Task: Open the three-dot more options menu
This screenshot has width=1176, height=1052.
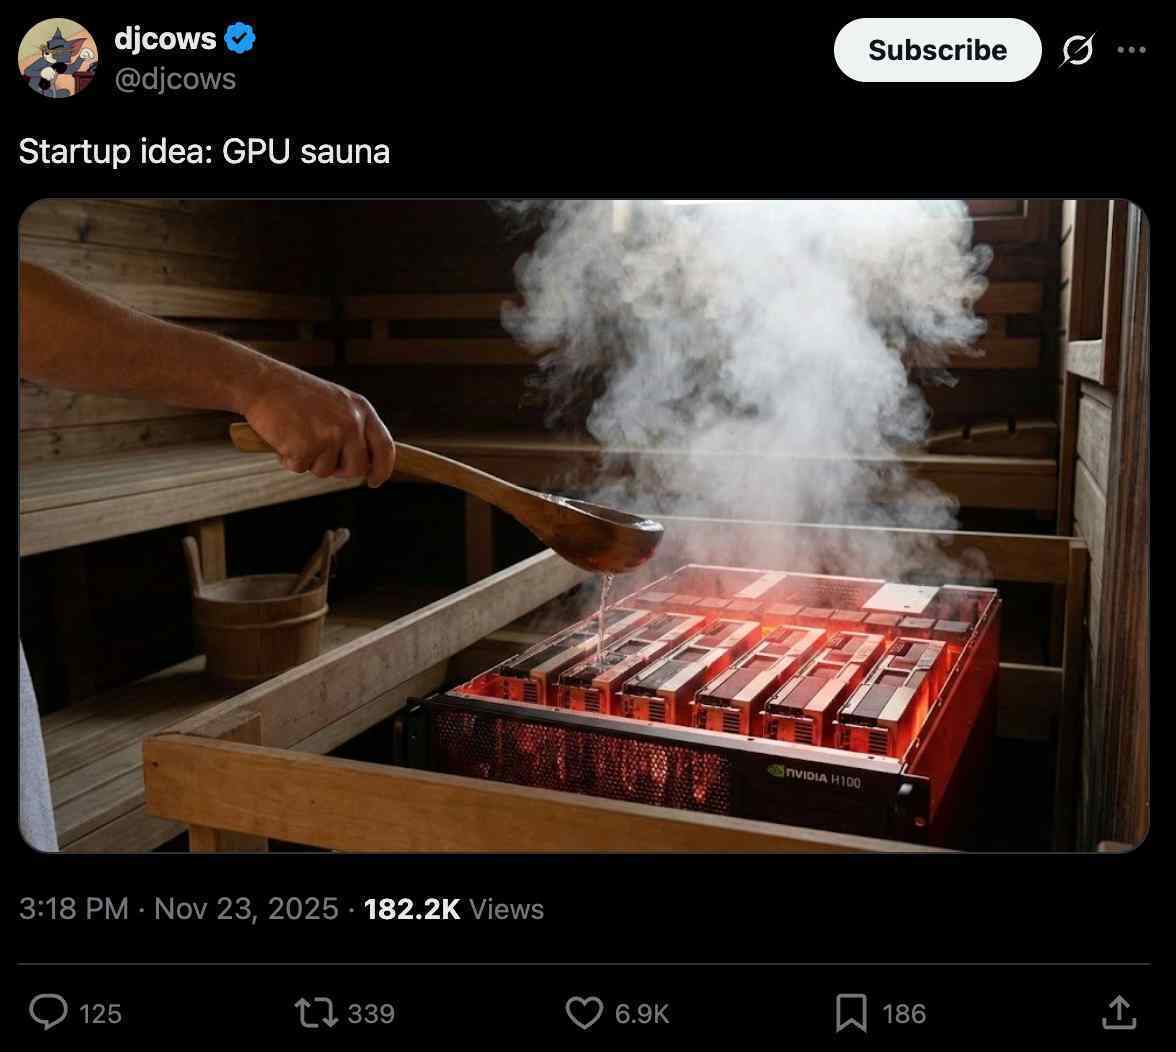Action: tap(1131, 50)
